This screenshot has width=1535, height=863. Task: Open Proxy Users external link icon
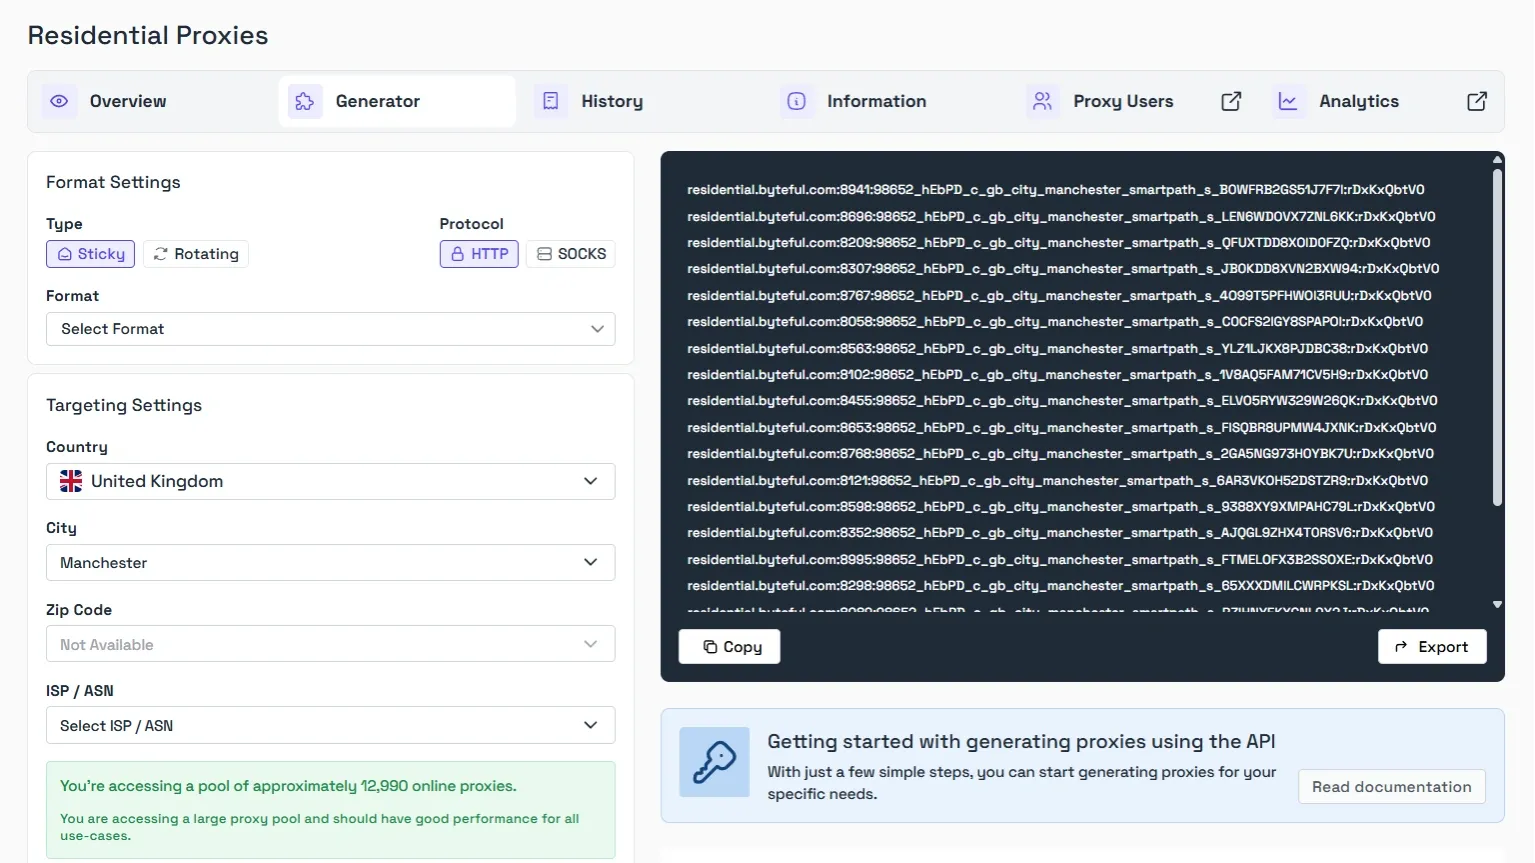1231,101
